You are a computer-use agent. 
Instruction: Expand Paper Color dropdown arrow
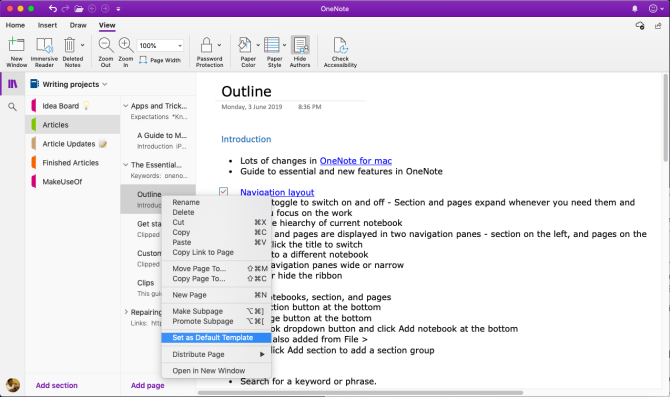click(x=258, y=45)
